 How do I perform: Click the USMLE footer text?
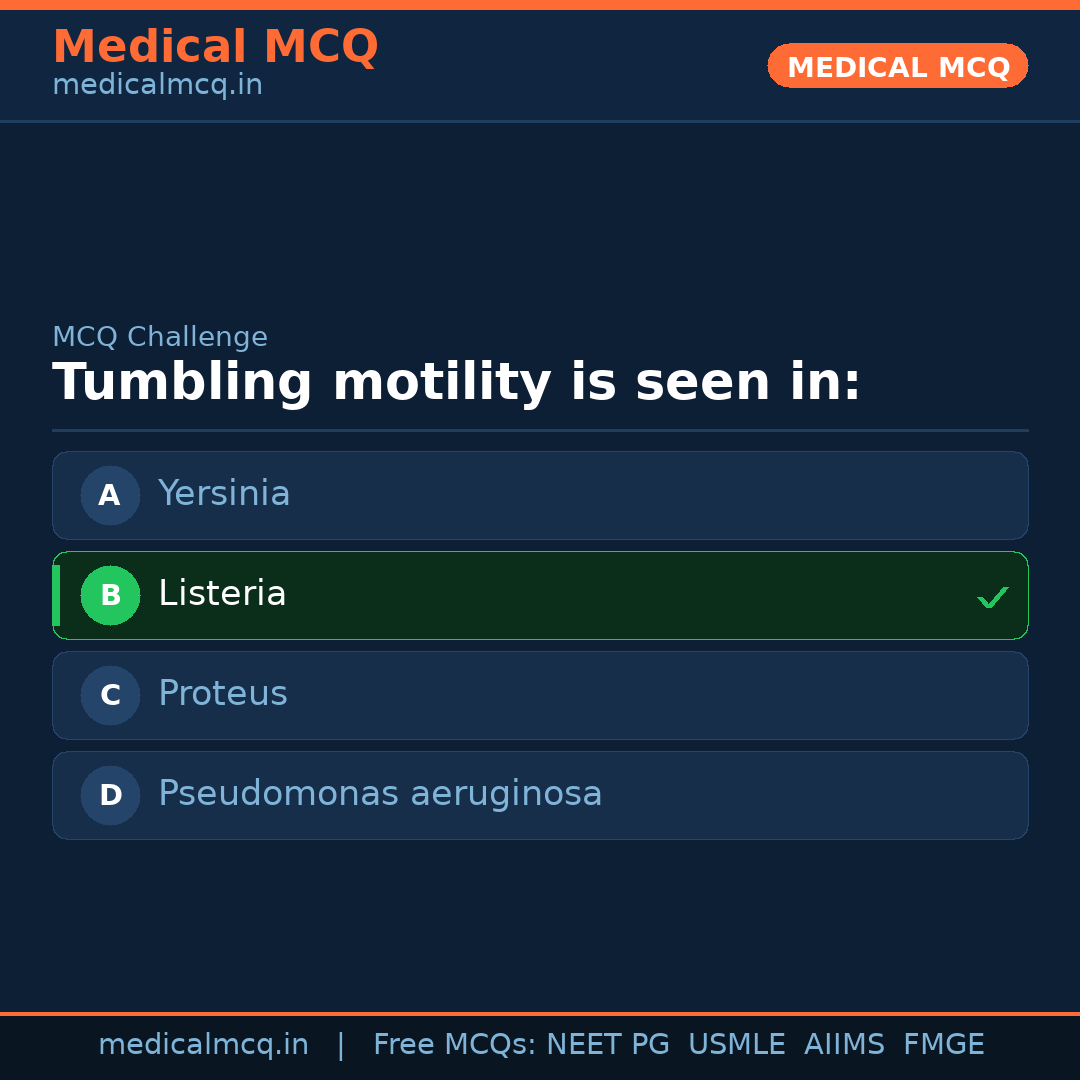(736, 1045)
